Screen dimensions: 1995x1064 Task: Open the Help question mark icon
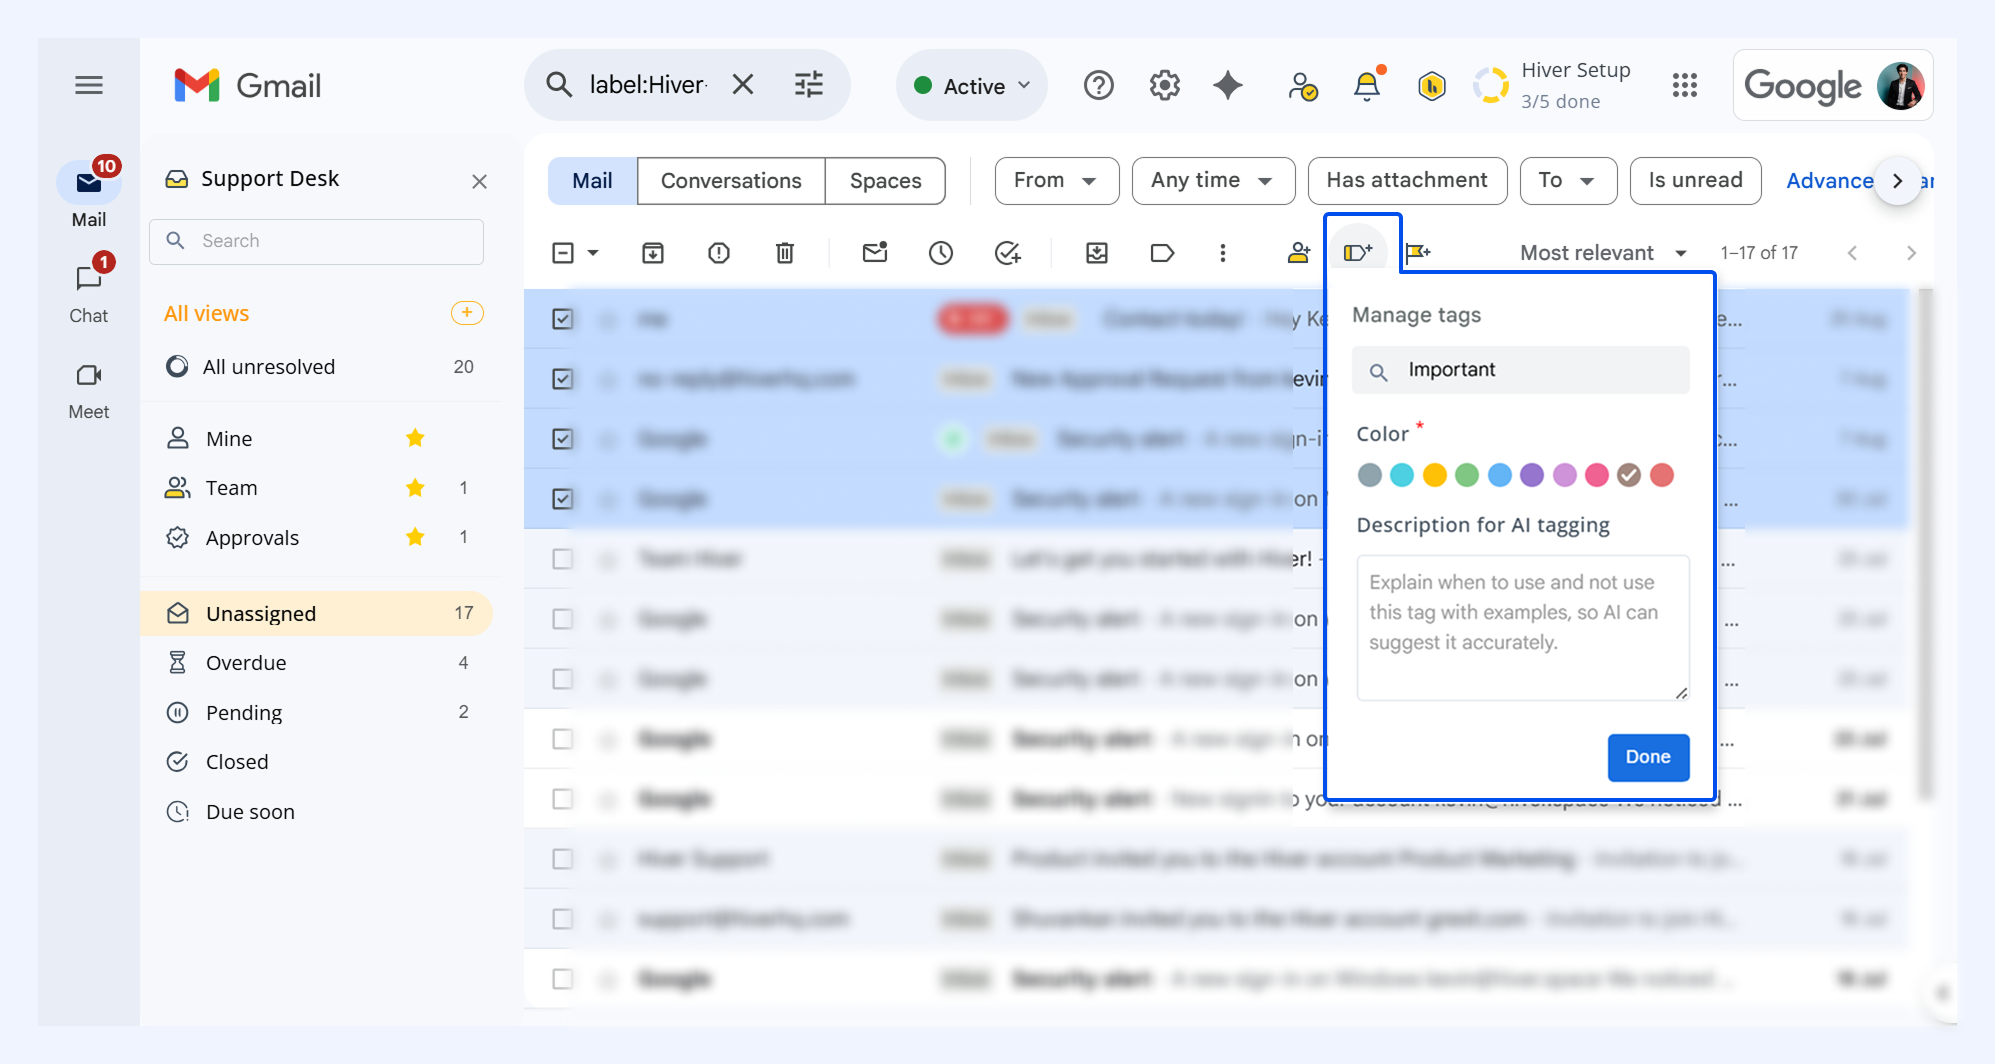[1099, 86]
